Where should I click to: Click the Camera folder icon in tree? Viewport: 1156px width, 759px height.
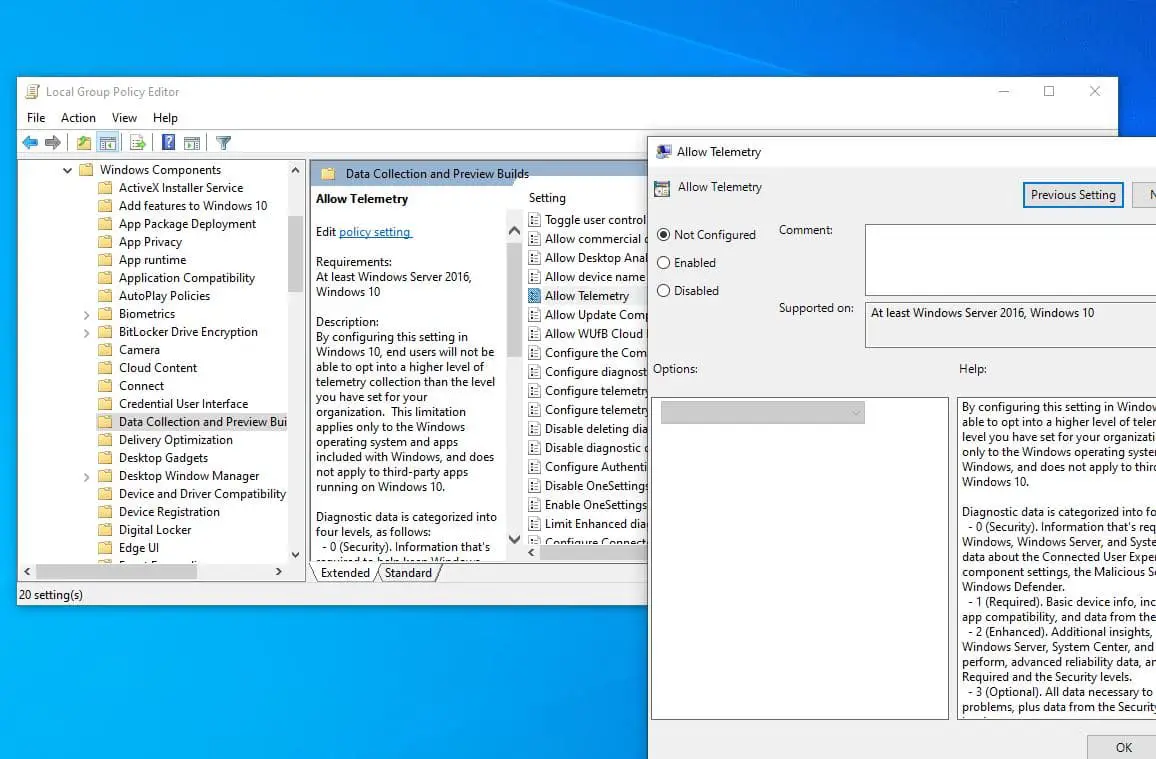[x=105, y=350]
